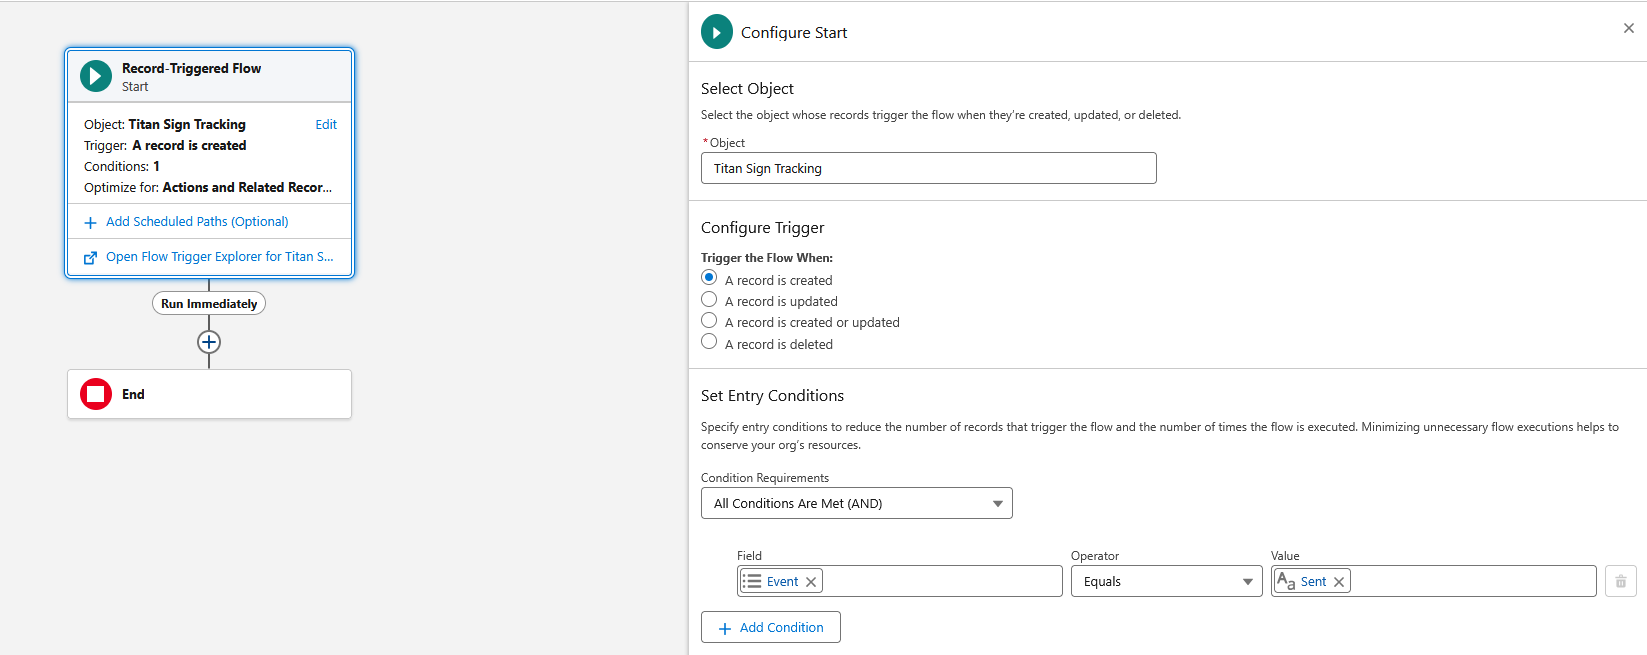
Task: Click Edit link on Start card
Action: (326, 124)
